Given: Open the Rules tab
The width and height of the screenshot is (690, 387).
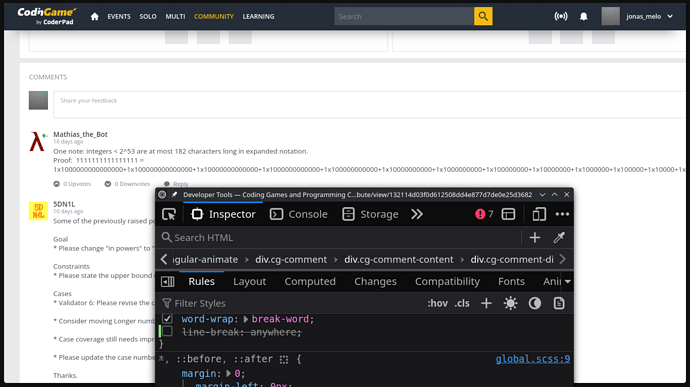Looking at the screenshot, I should point(202,282).
